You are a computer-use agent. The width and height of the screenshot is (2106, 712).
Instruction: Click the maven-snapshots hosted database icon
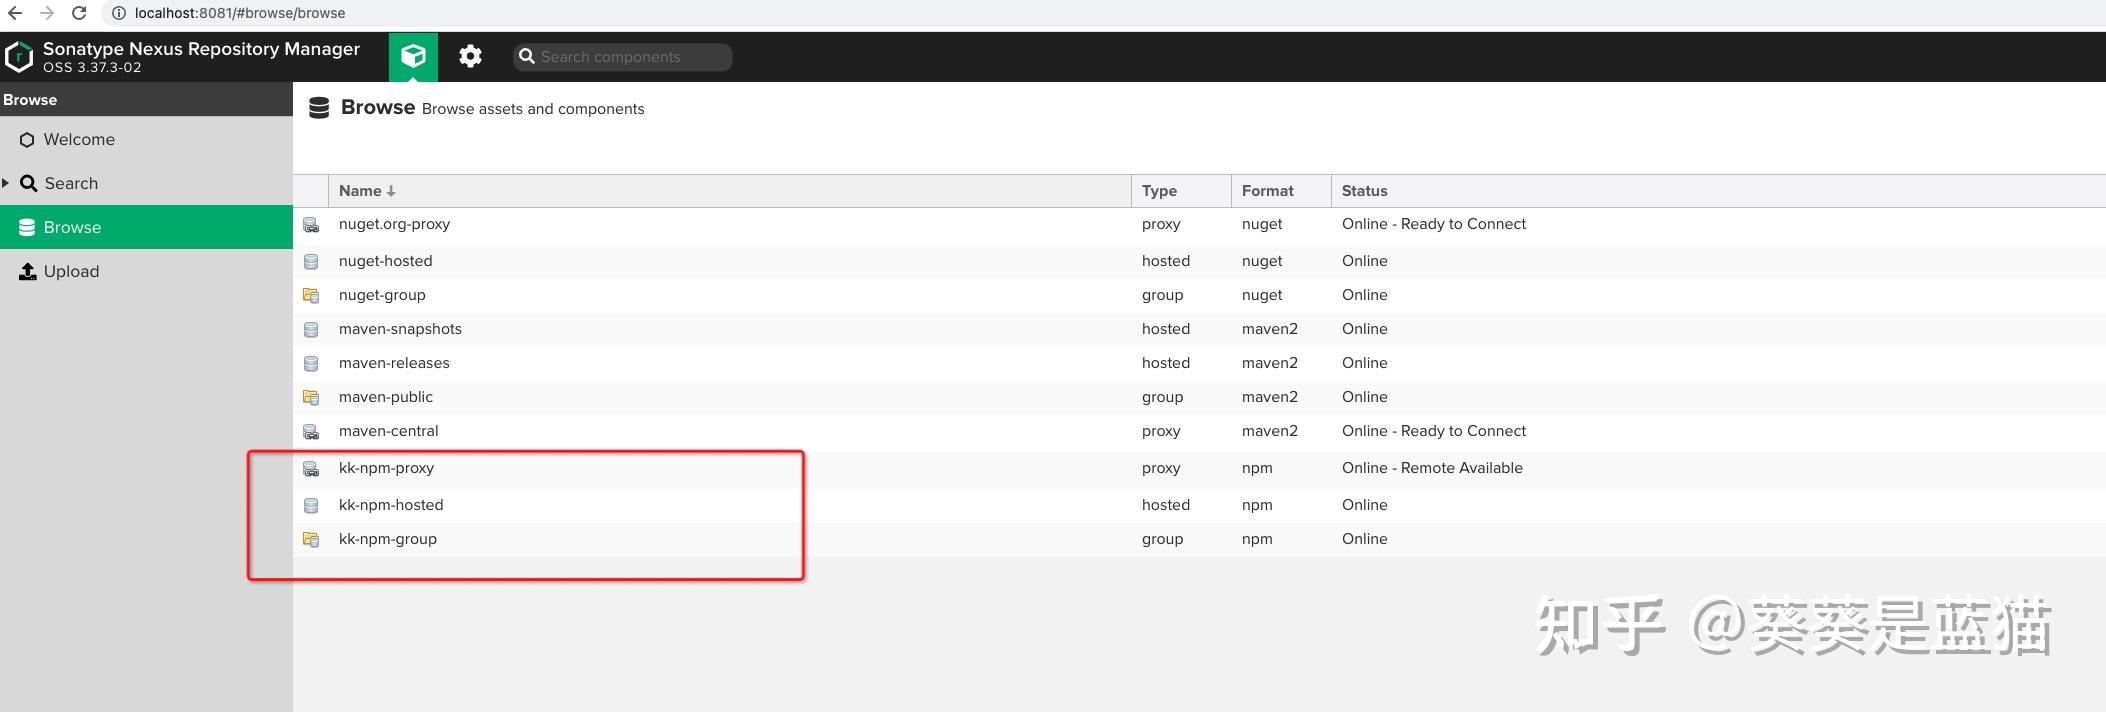(311, 329)
